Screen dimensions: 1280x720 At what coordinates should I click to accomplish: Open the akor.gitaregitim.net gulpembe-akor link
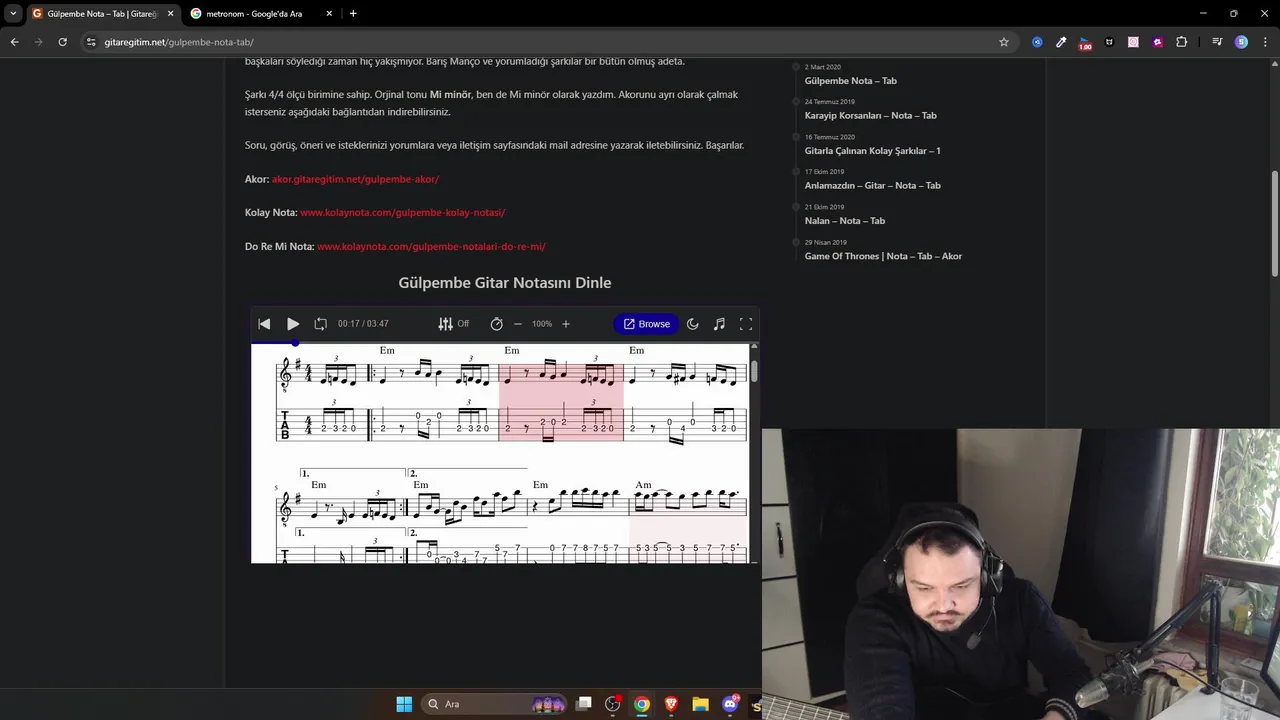click(355, 179)
